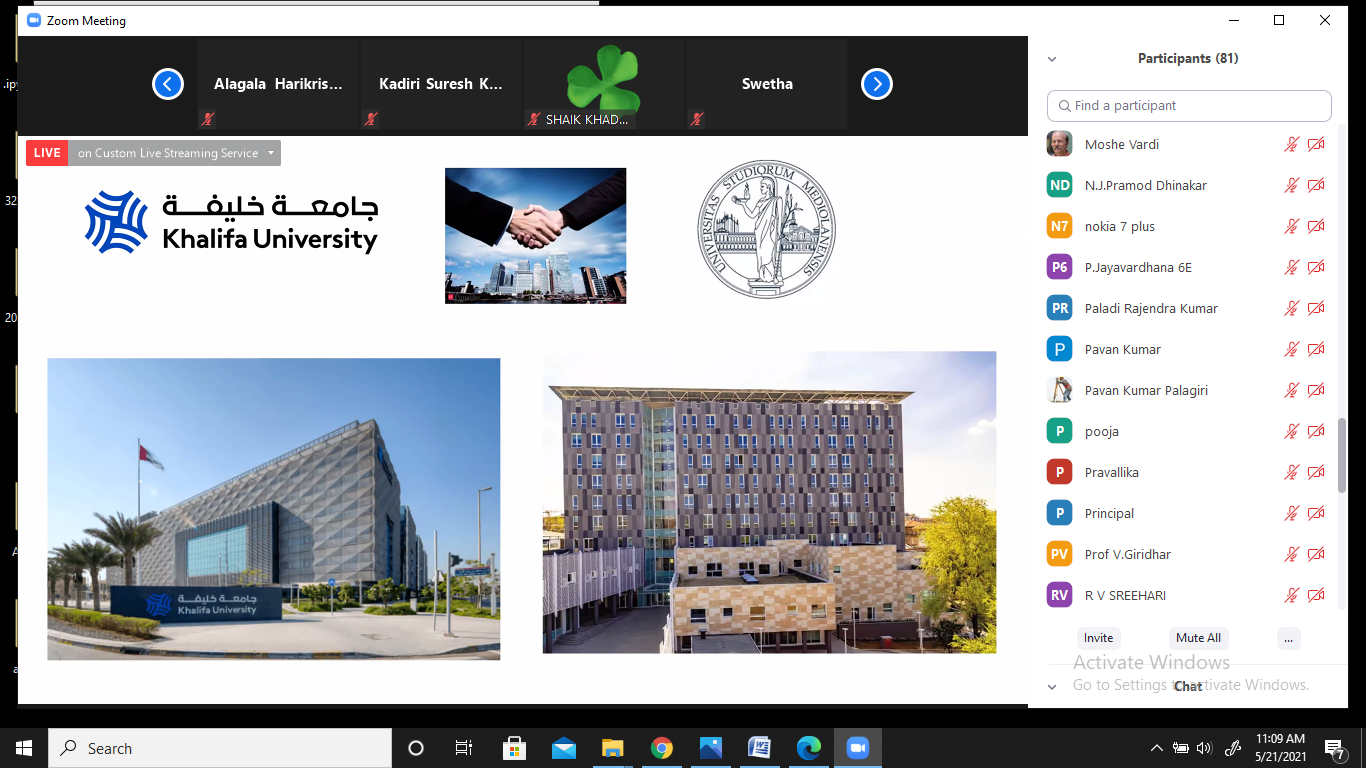Click Moshe Vardi's muted microphone icon
Viewport: 1366px width, 768px height.
[1292, 145]
